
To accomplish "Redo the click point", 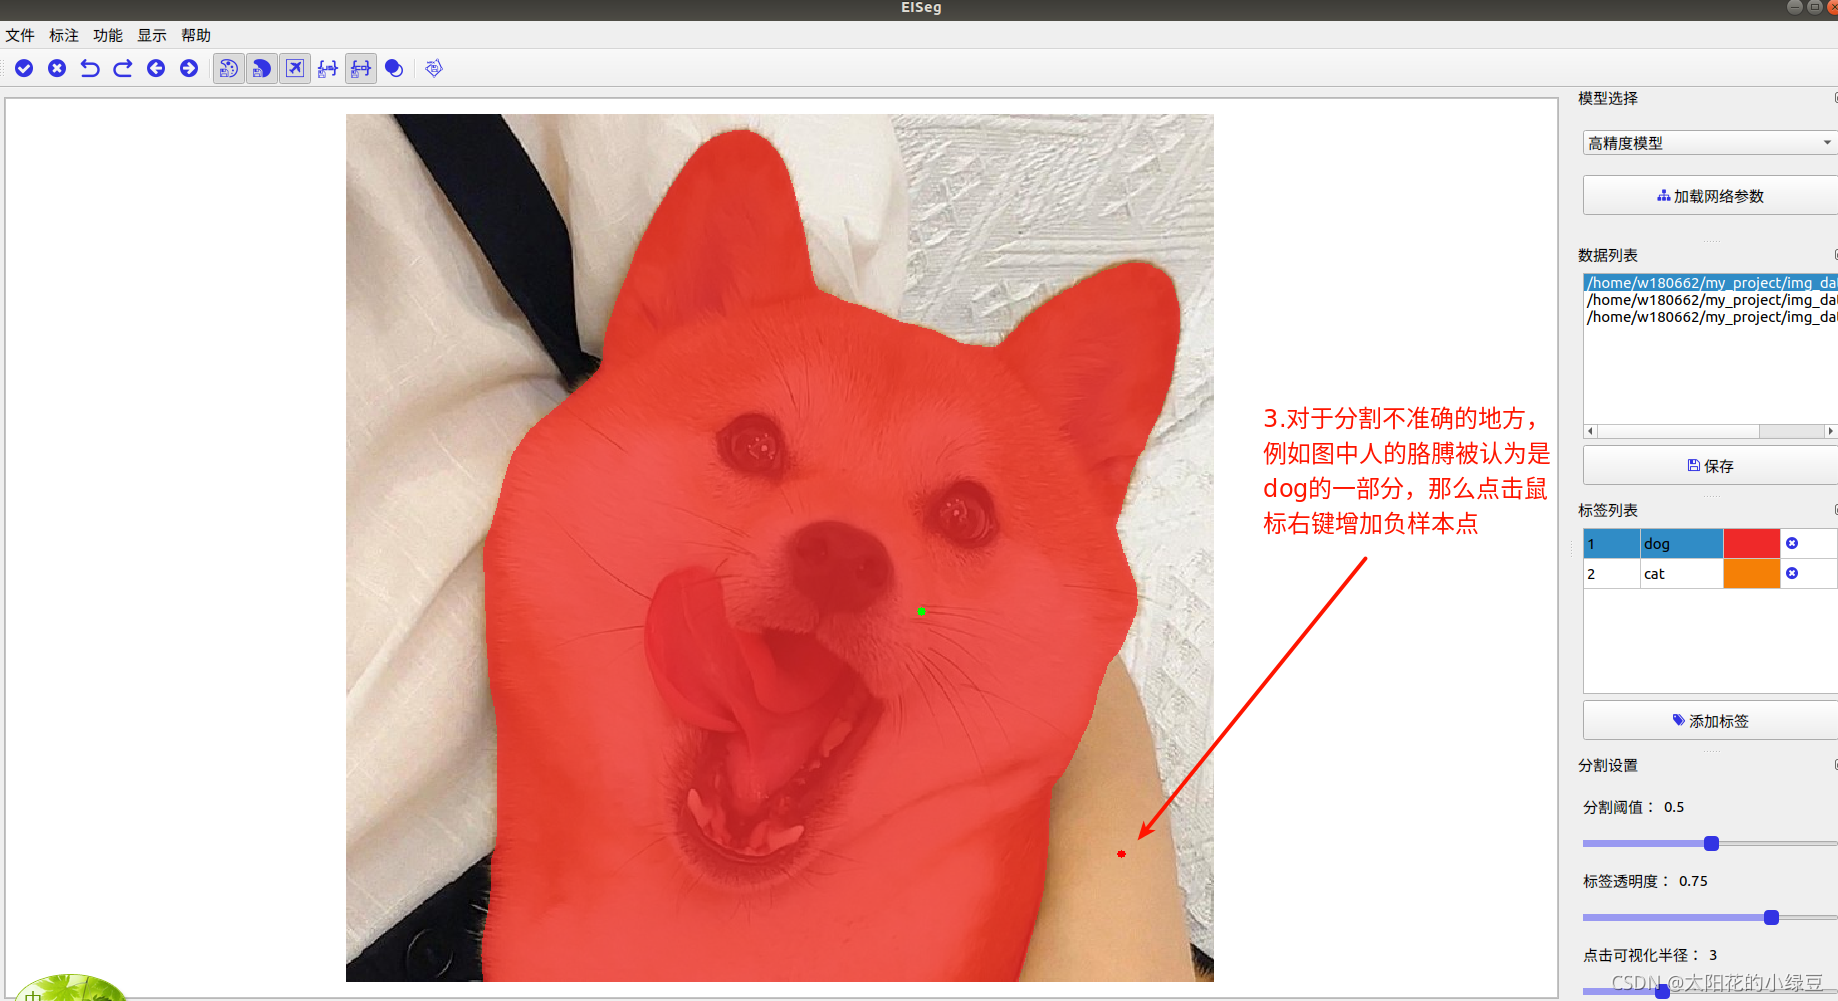I will [123, 68].
